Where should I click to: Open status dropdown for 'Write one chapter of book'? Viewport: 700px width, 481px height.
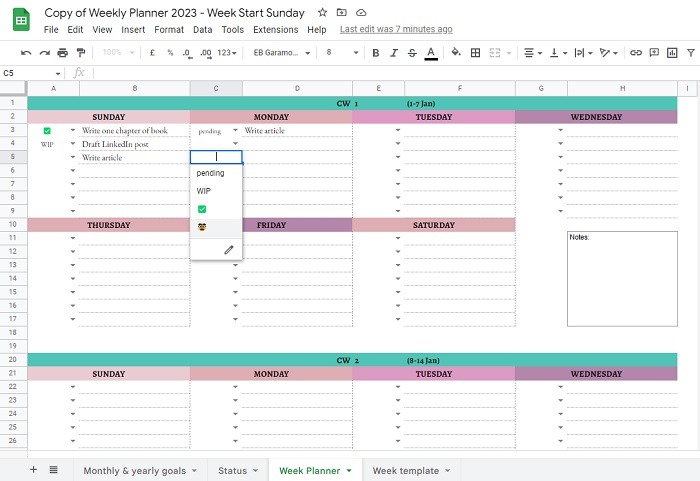coord(73,130)
